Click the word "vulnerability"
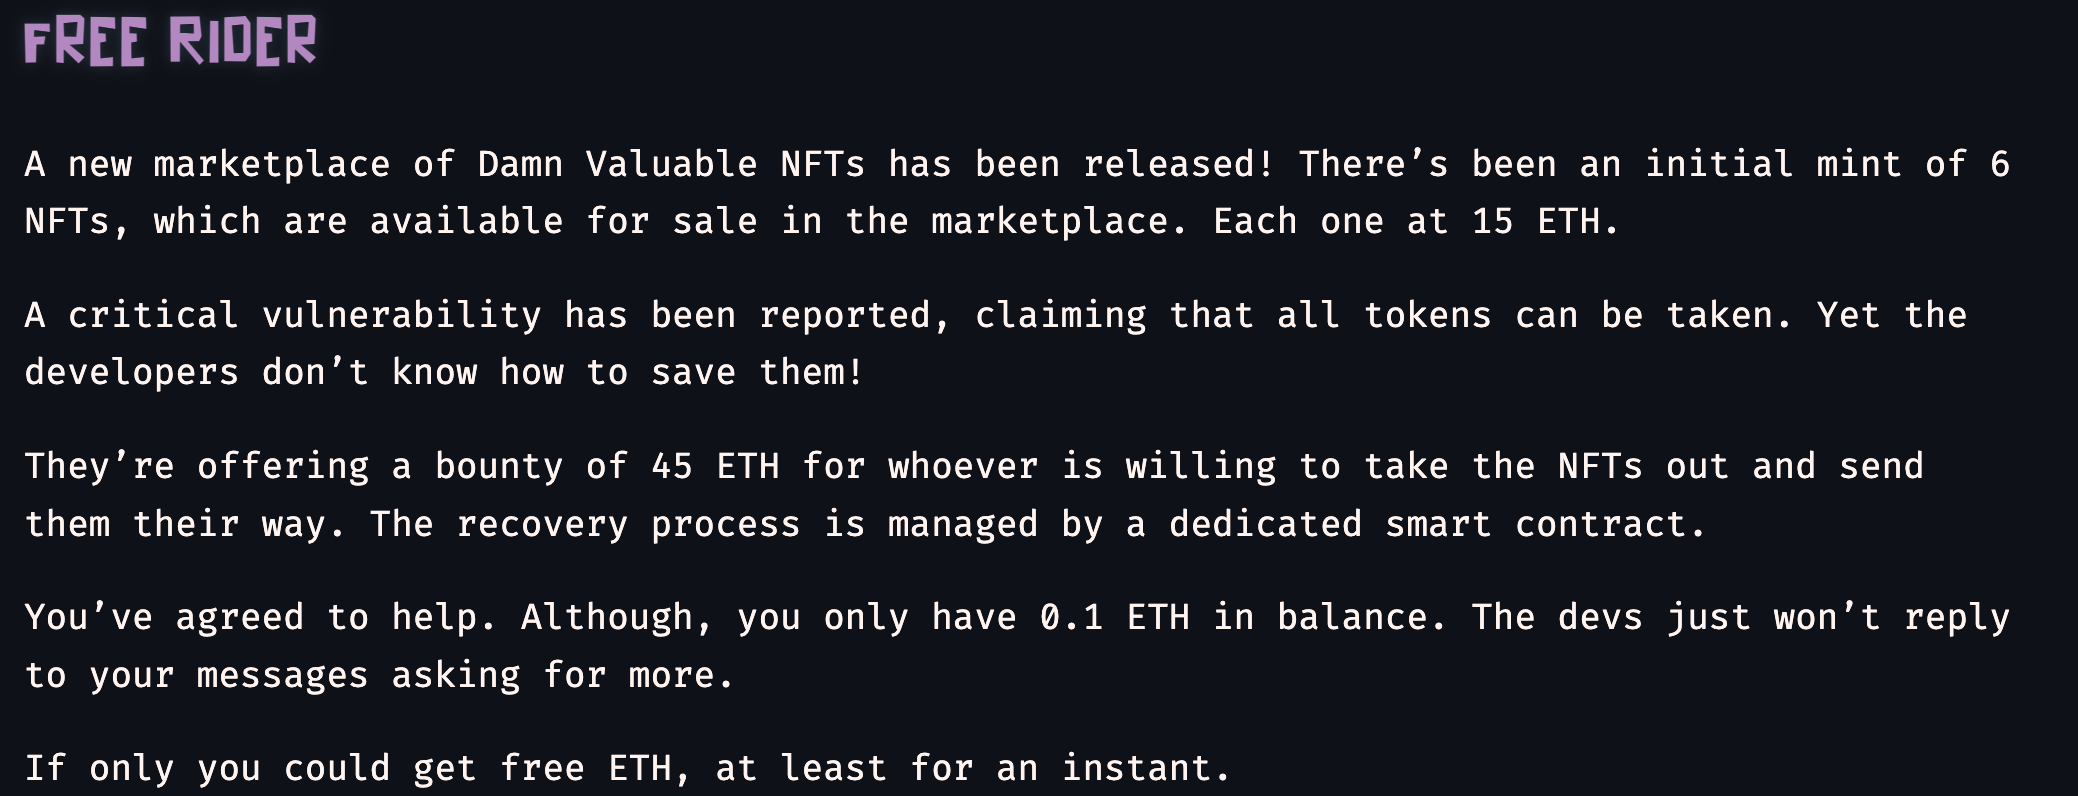Screen dimensions: 2078x796 (402, 315)
